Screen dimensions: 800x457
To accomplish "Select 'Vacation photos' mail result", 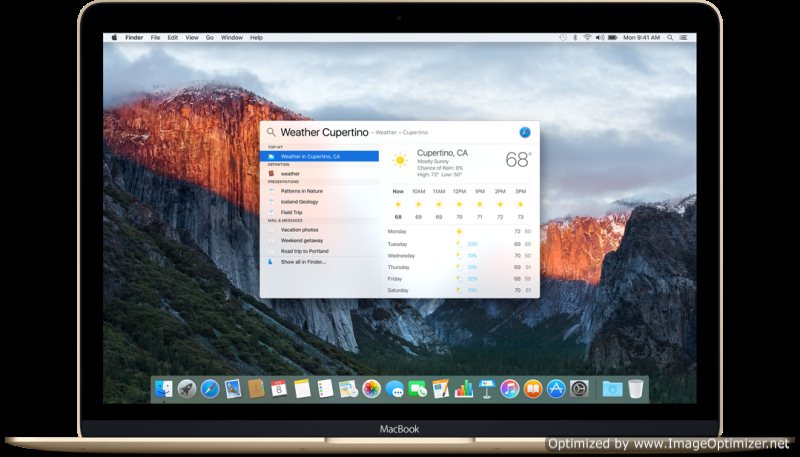I will click(319, 230).
